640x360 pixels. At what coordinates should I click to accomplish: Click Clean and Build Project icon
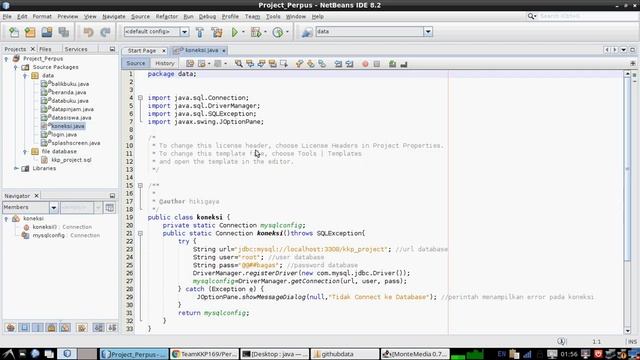coord(217,32)
